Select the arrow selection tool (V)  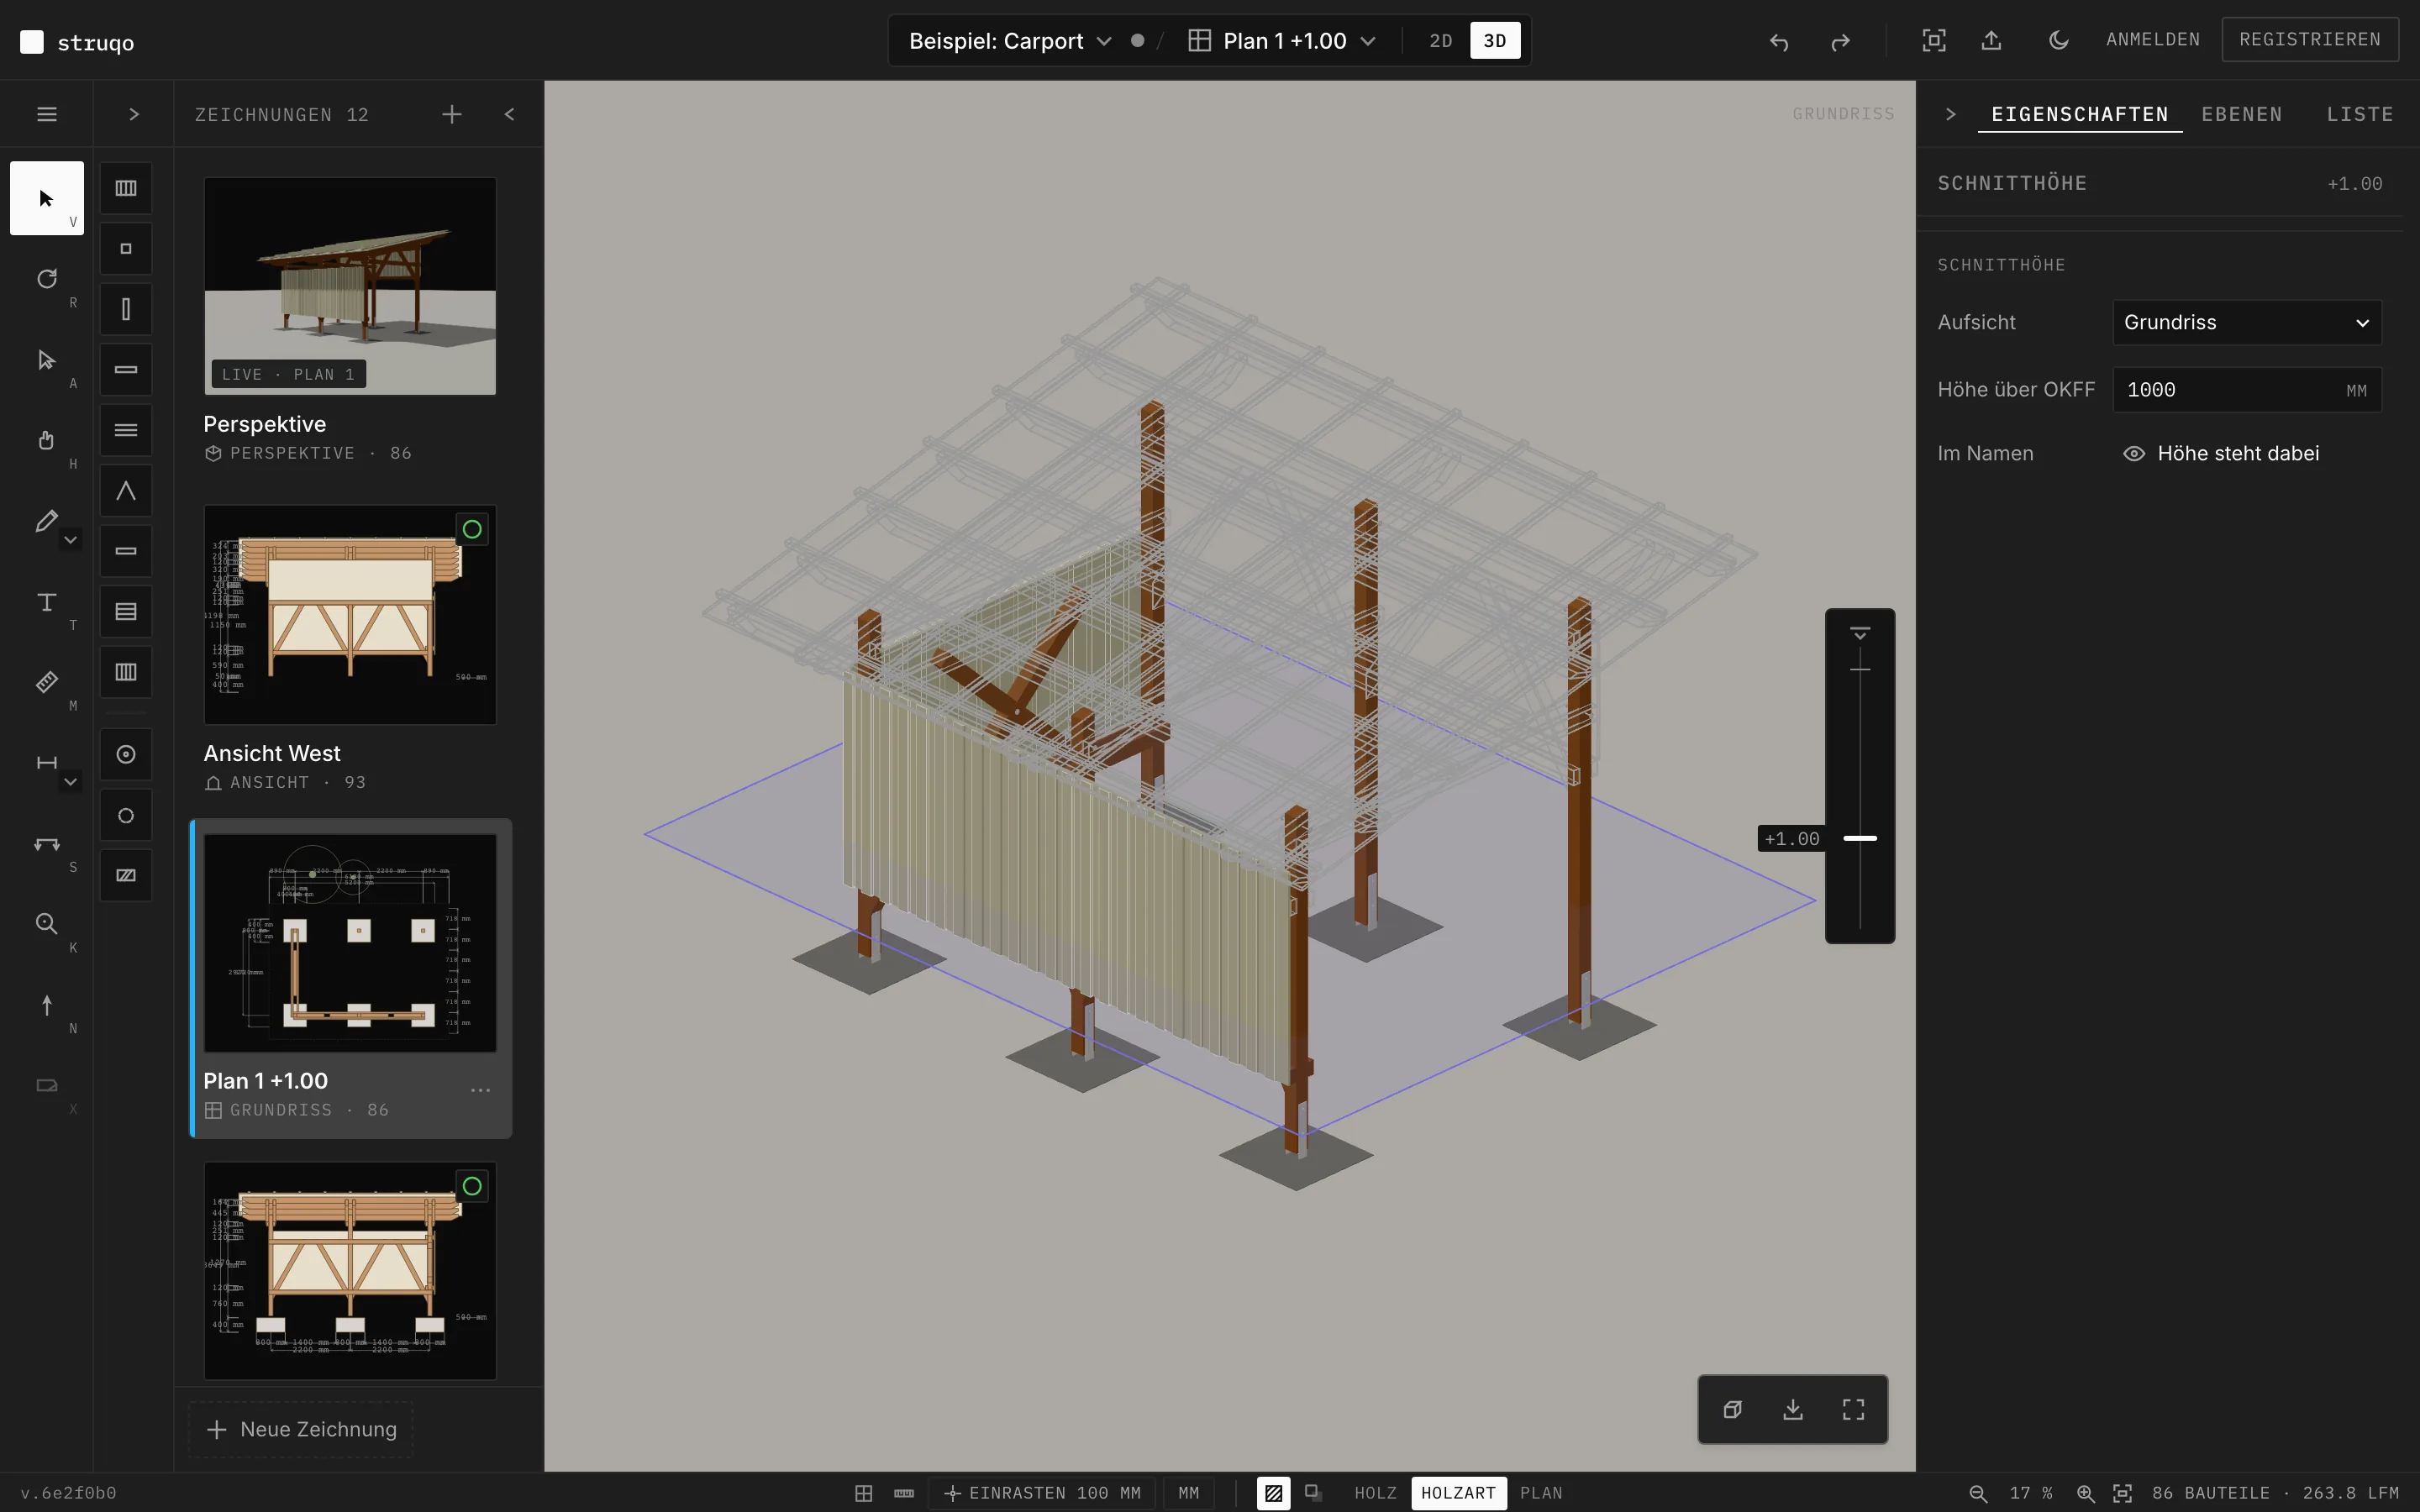(46, 198)
